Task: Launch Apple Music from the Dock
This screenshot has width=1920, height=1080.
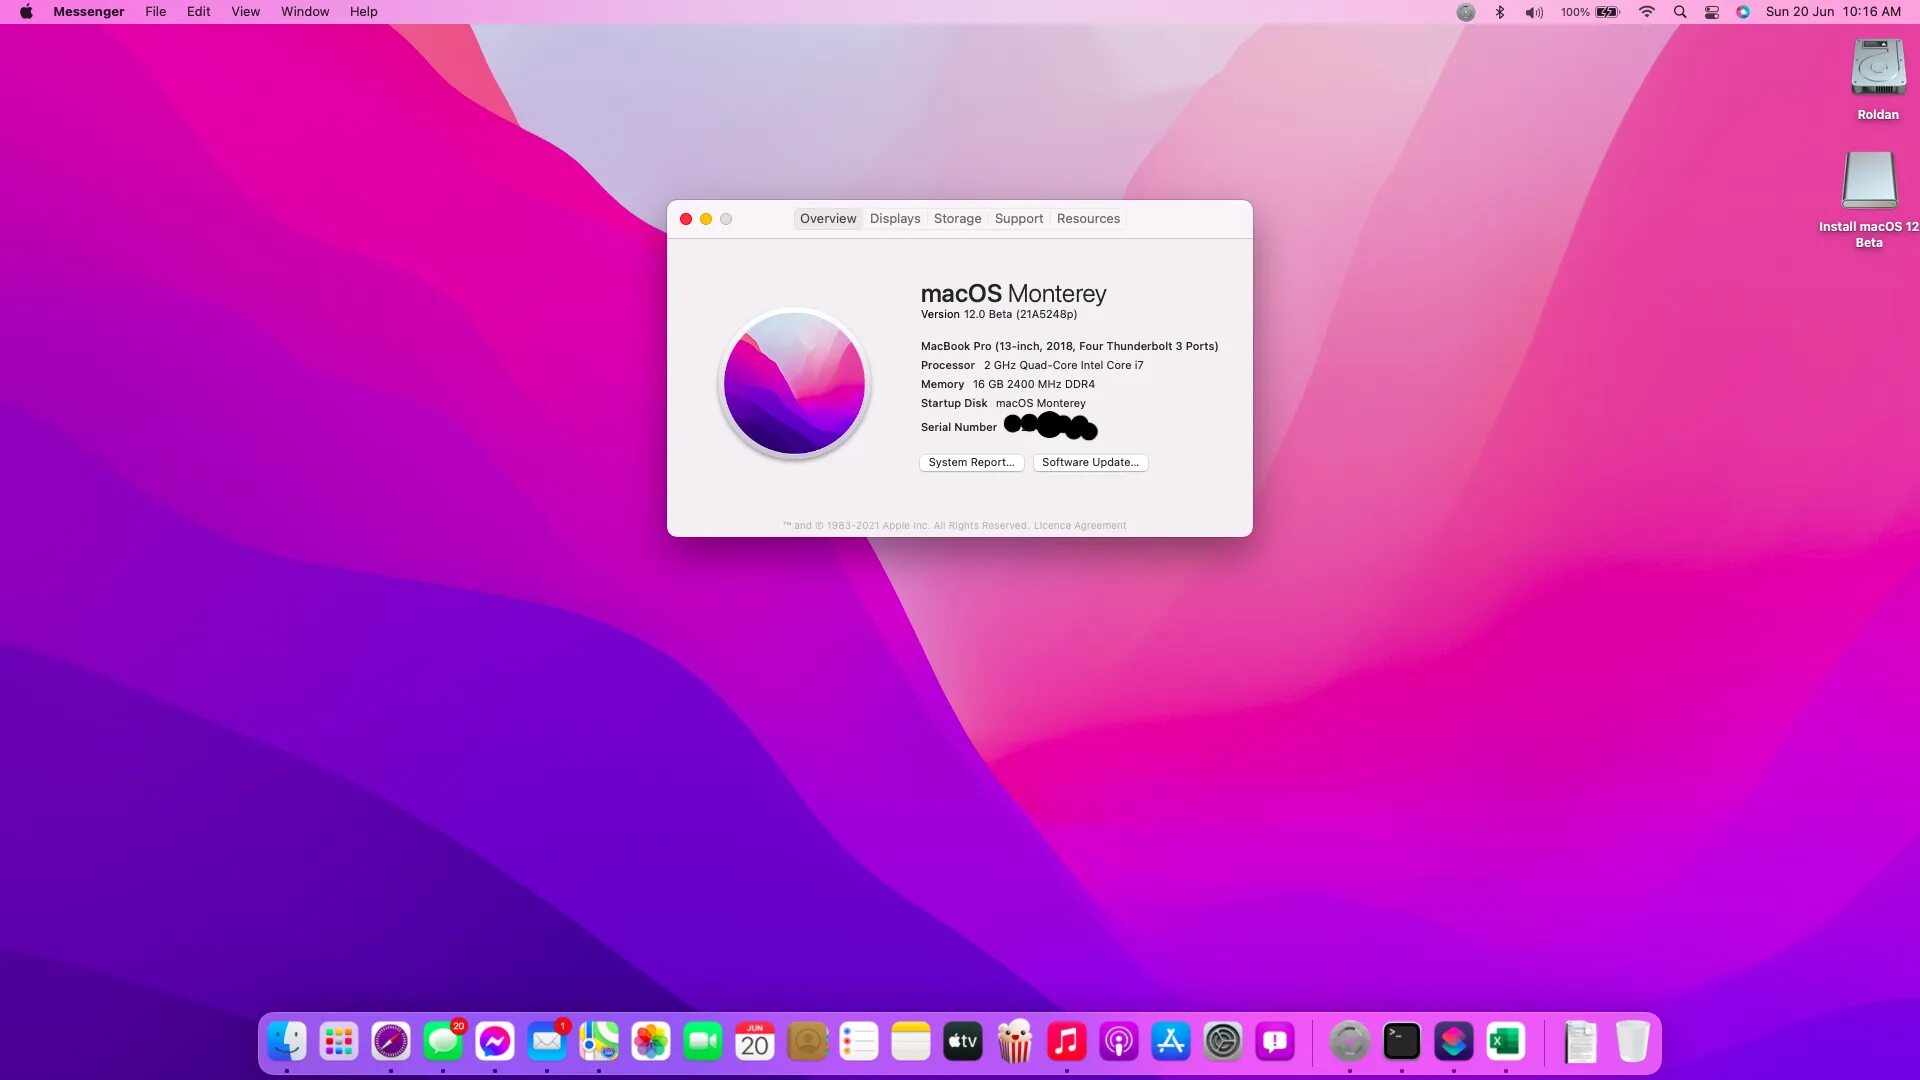Action: coord(1066,1041)
